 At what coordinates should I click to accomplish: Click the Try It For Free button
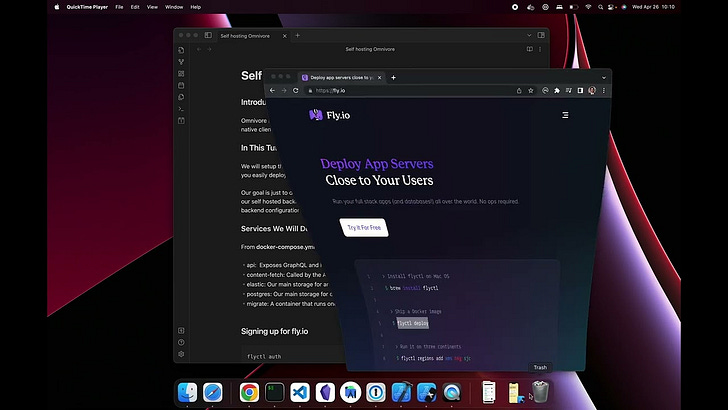click(364, 228)
